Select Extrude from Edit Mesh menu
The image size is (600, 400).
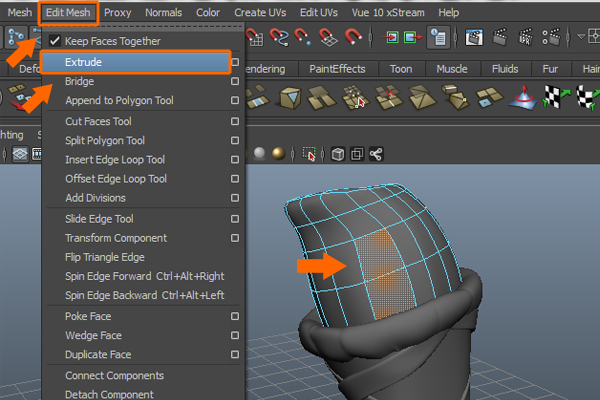click(84, 62)
